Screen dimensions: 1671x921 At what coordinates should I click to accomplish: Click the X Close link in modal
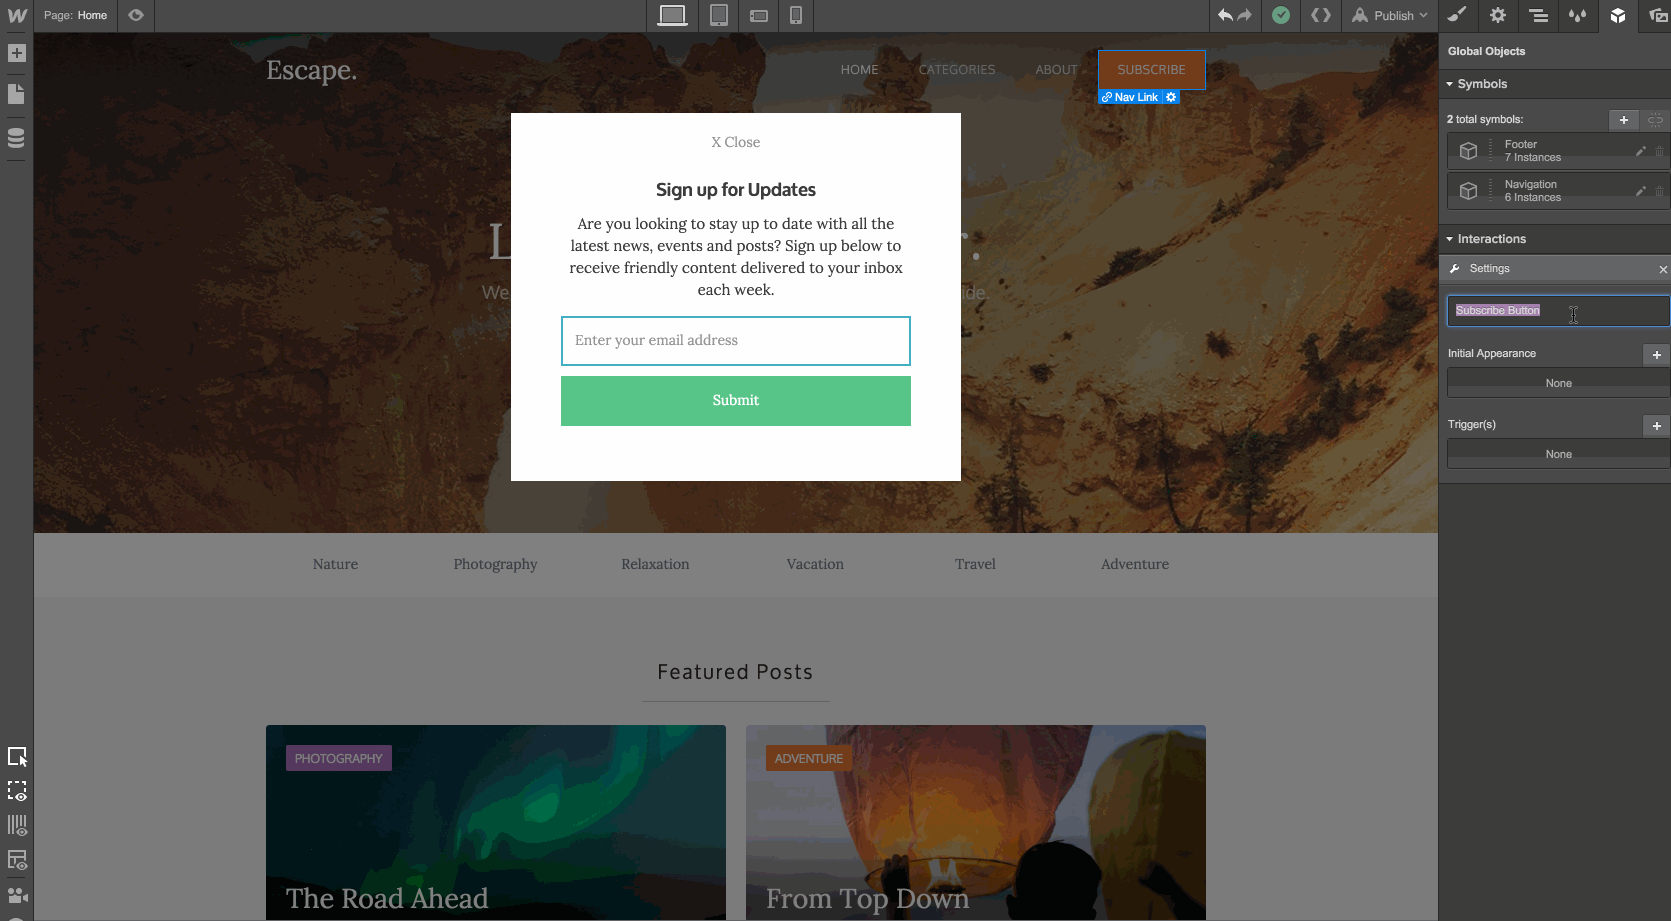click(x=736, y=142)
